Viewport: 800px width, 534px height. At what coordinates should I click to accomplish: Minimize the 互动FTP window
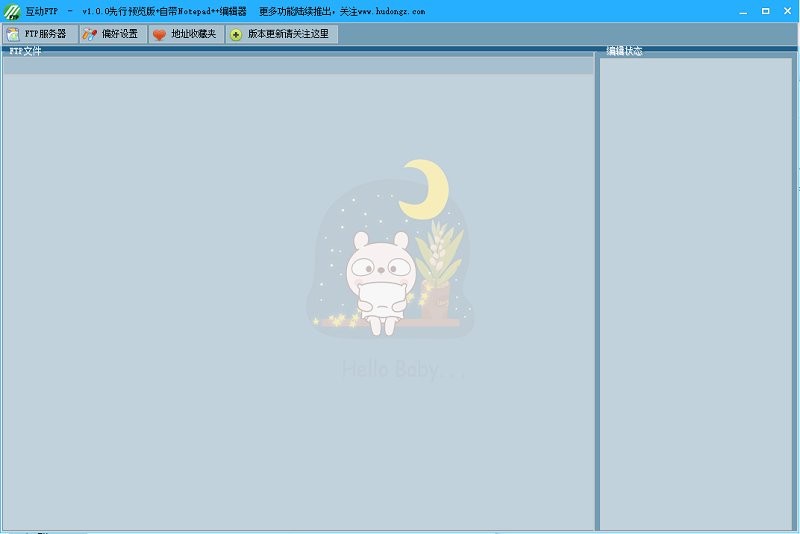(743, 10)
